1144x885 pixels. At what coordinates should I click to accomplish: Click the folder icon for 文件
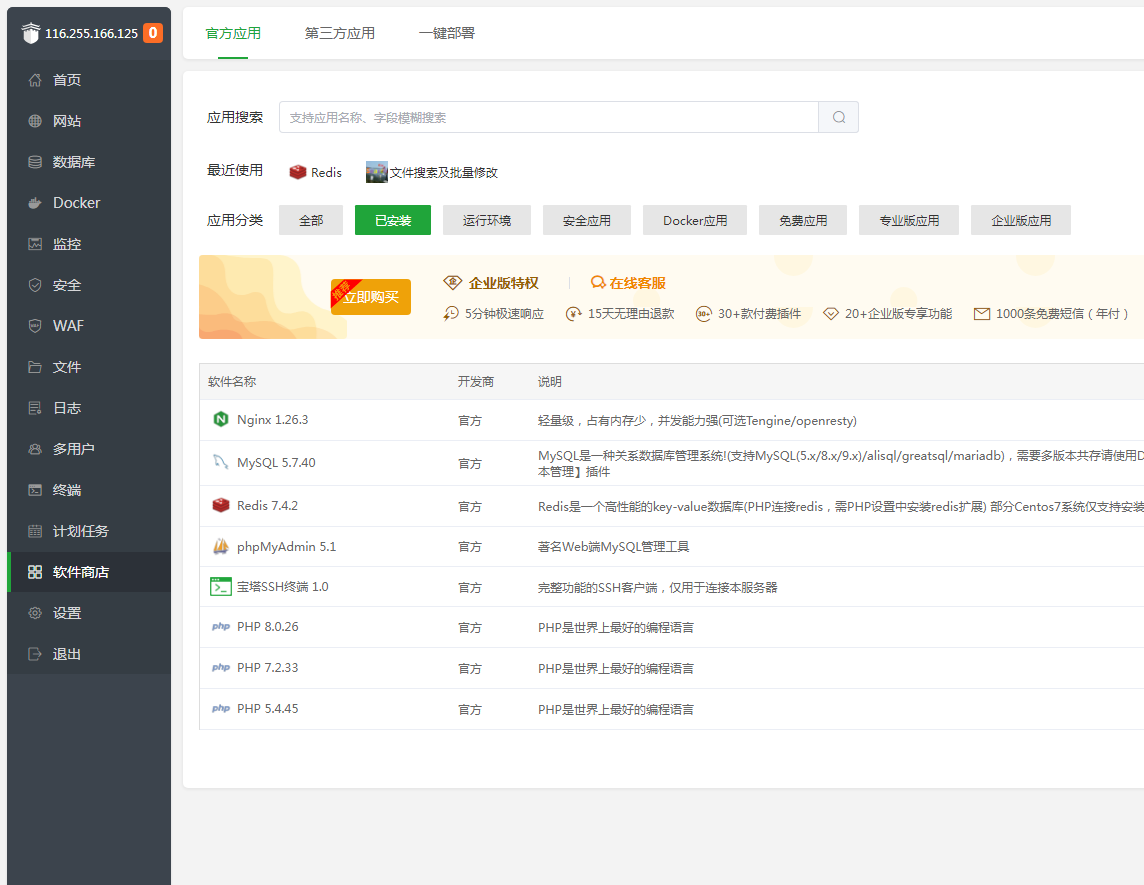point(34,367)
